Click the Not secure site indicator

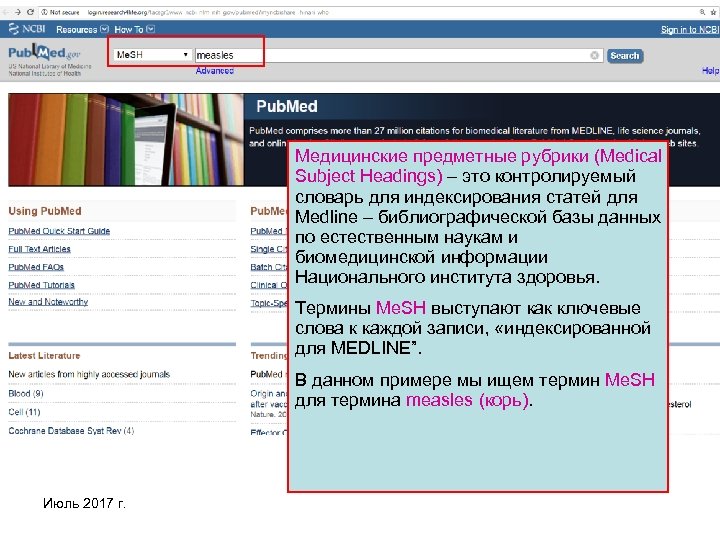click(x=61, y=12)
